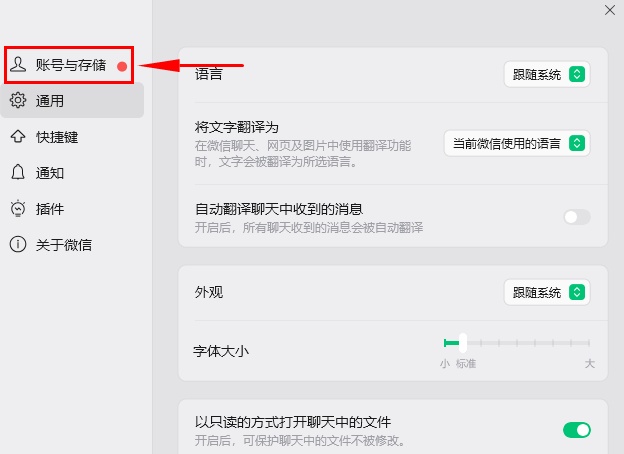
Task: Open the 账号与存储 settings tab
Action: 69,65
